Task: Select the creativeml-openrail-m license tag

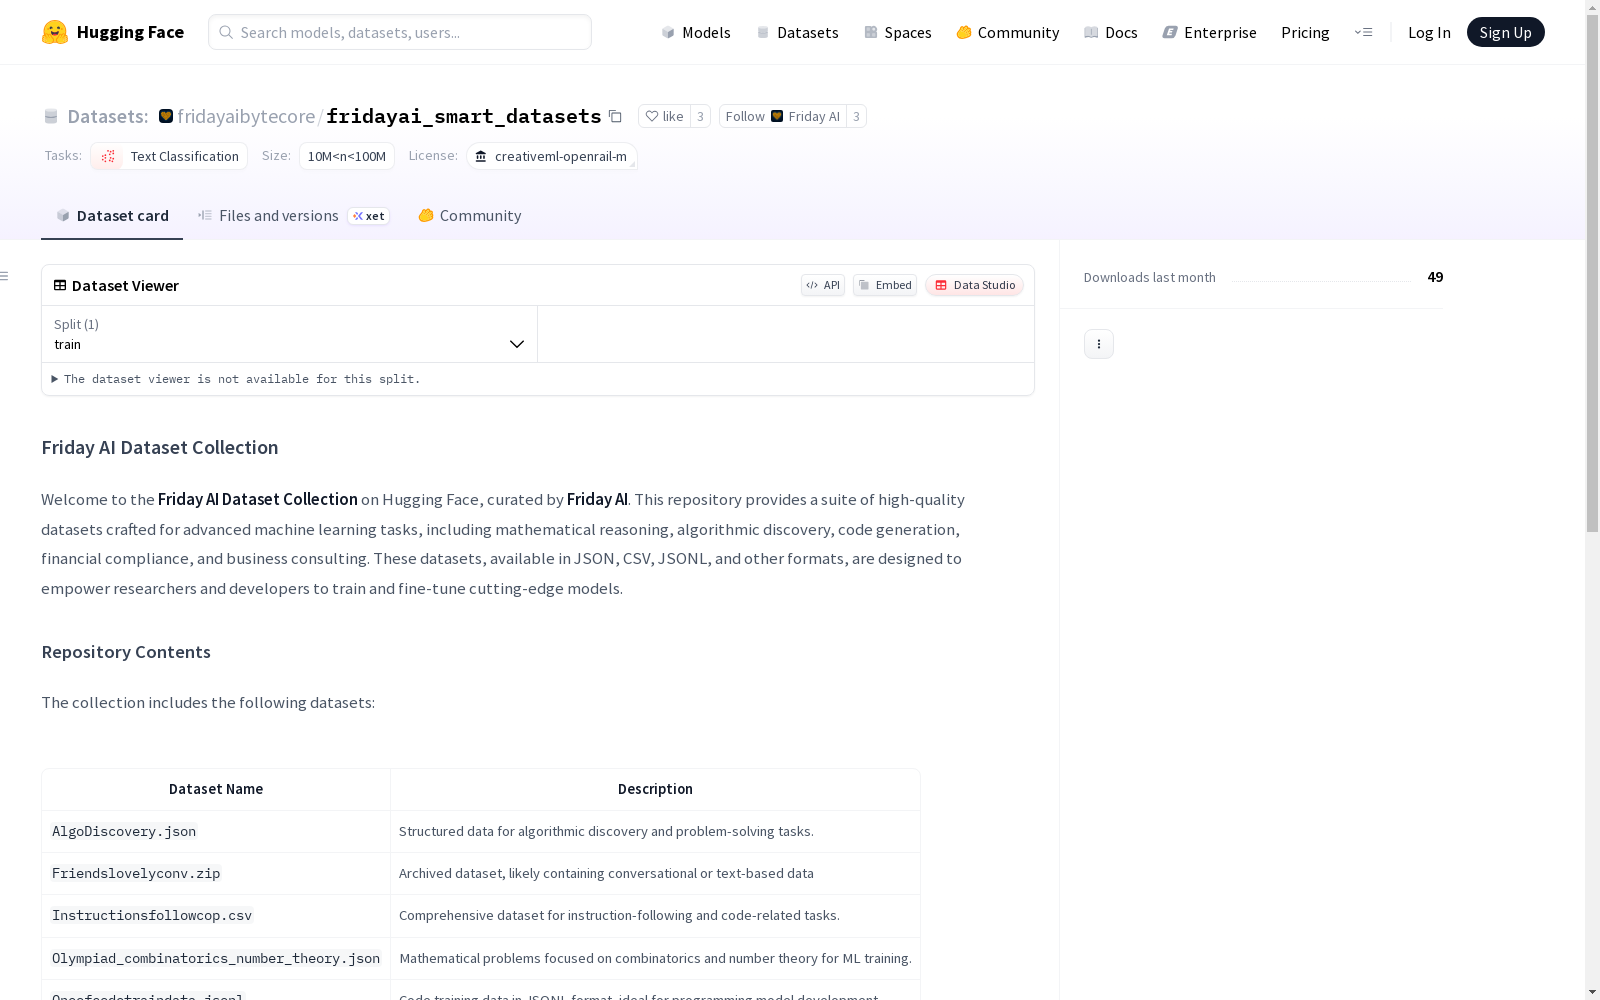Action: pyautogui.click(x=552, y=156)
